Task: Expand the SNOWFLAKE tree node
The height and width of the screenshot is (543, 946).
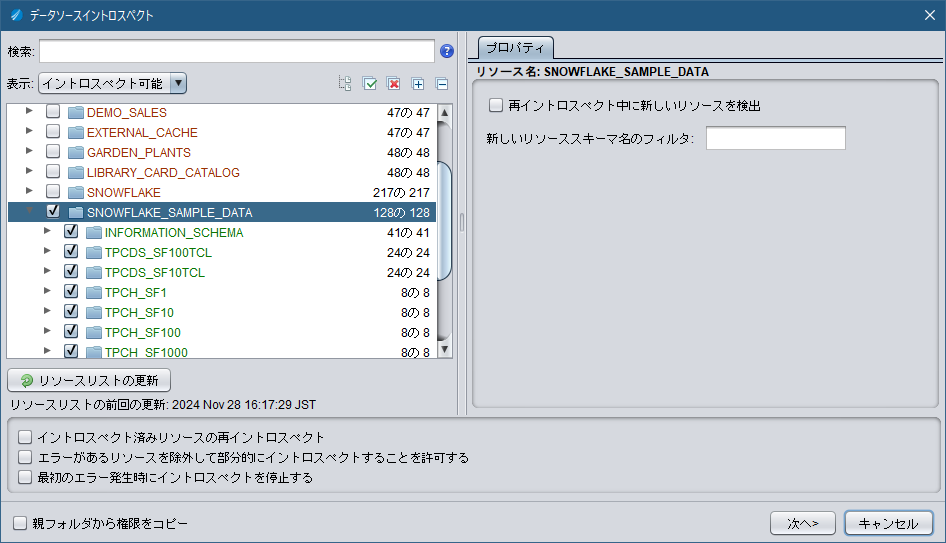Action: point(29,191)
